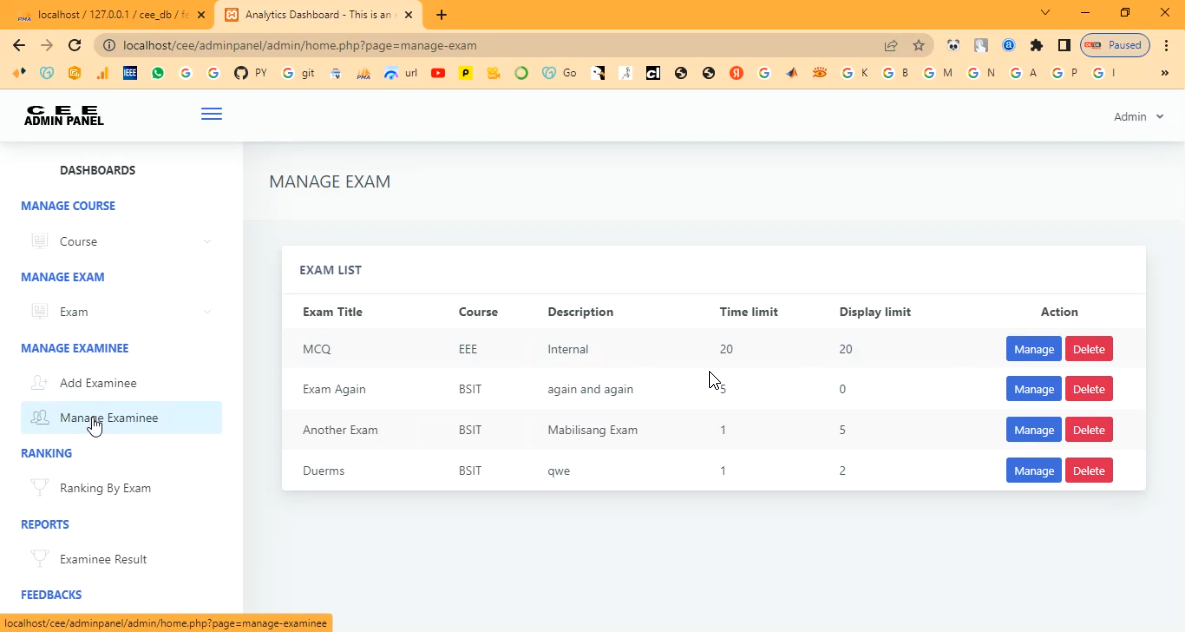Click Manage button for Another Exam
Viewport: 1185px width, 632px height.
1033,430
